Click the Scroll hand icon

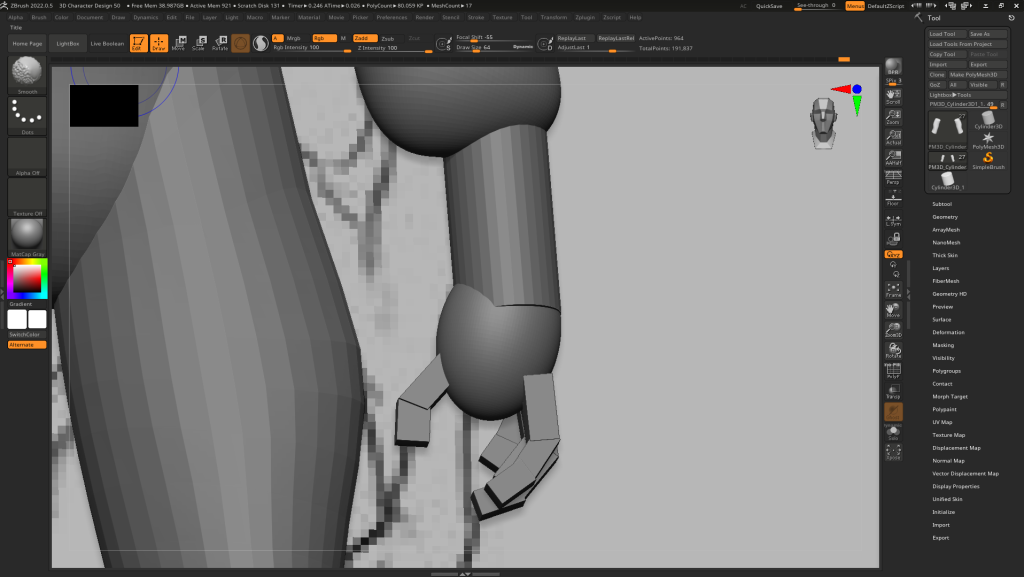click(x=893, y=96)
